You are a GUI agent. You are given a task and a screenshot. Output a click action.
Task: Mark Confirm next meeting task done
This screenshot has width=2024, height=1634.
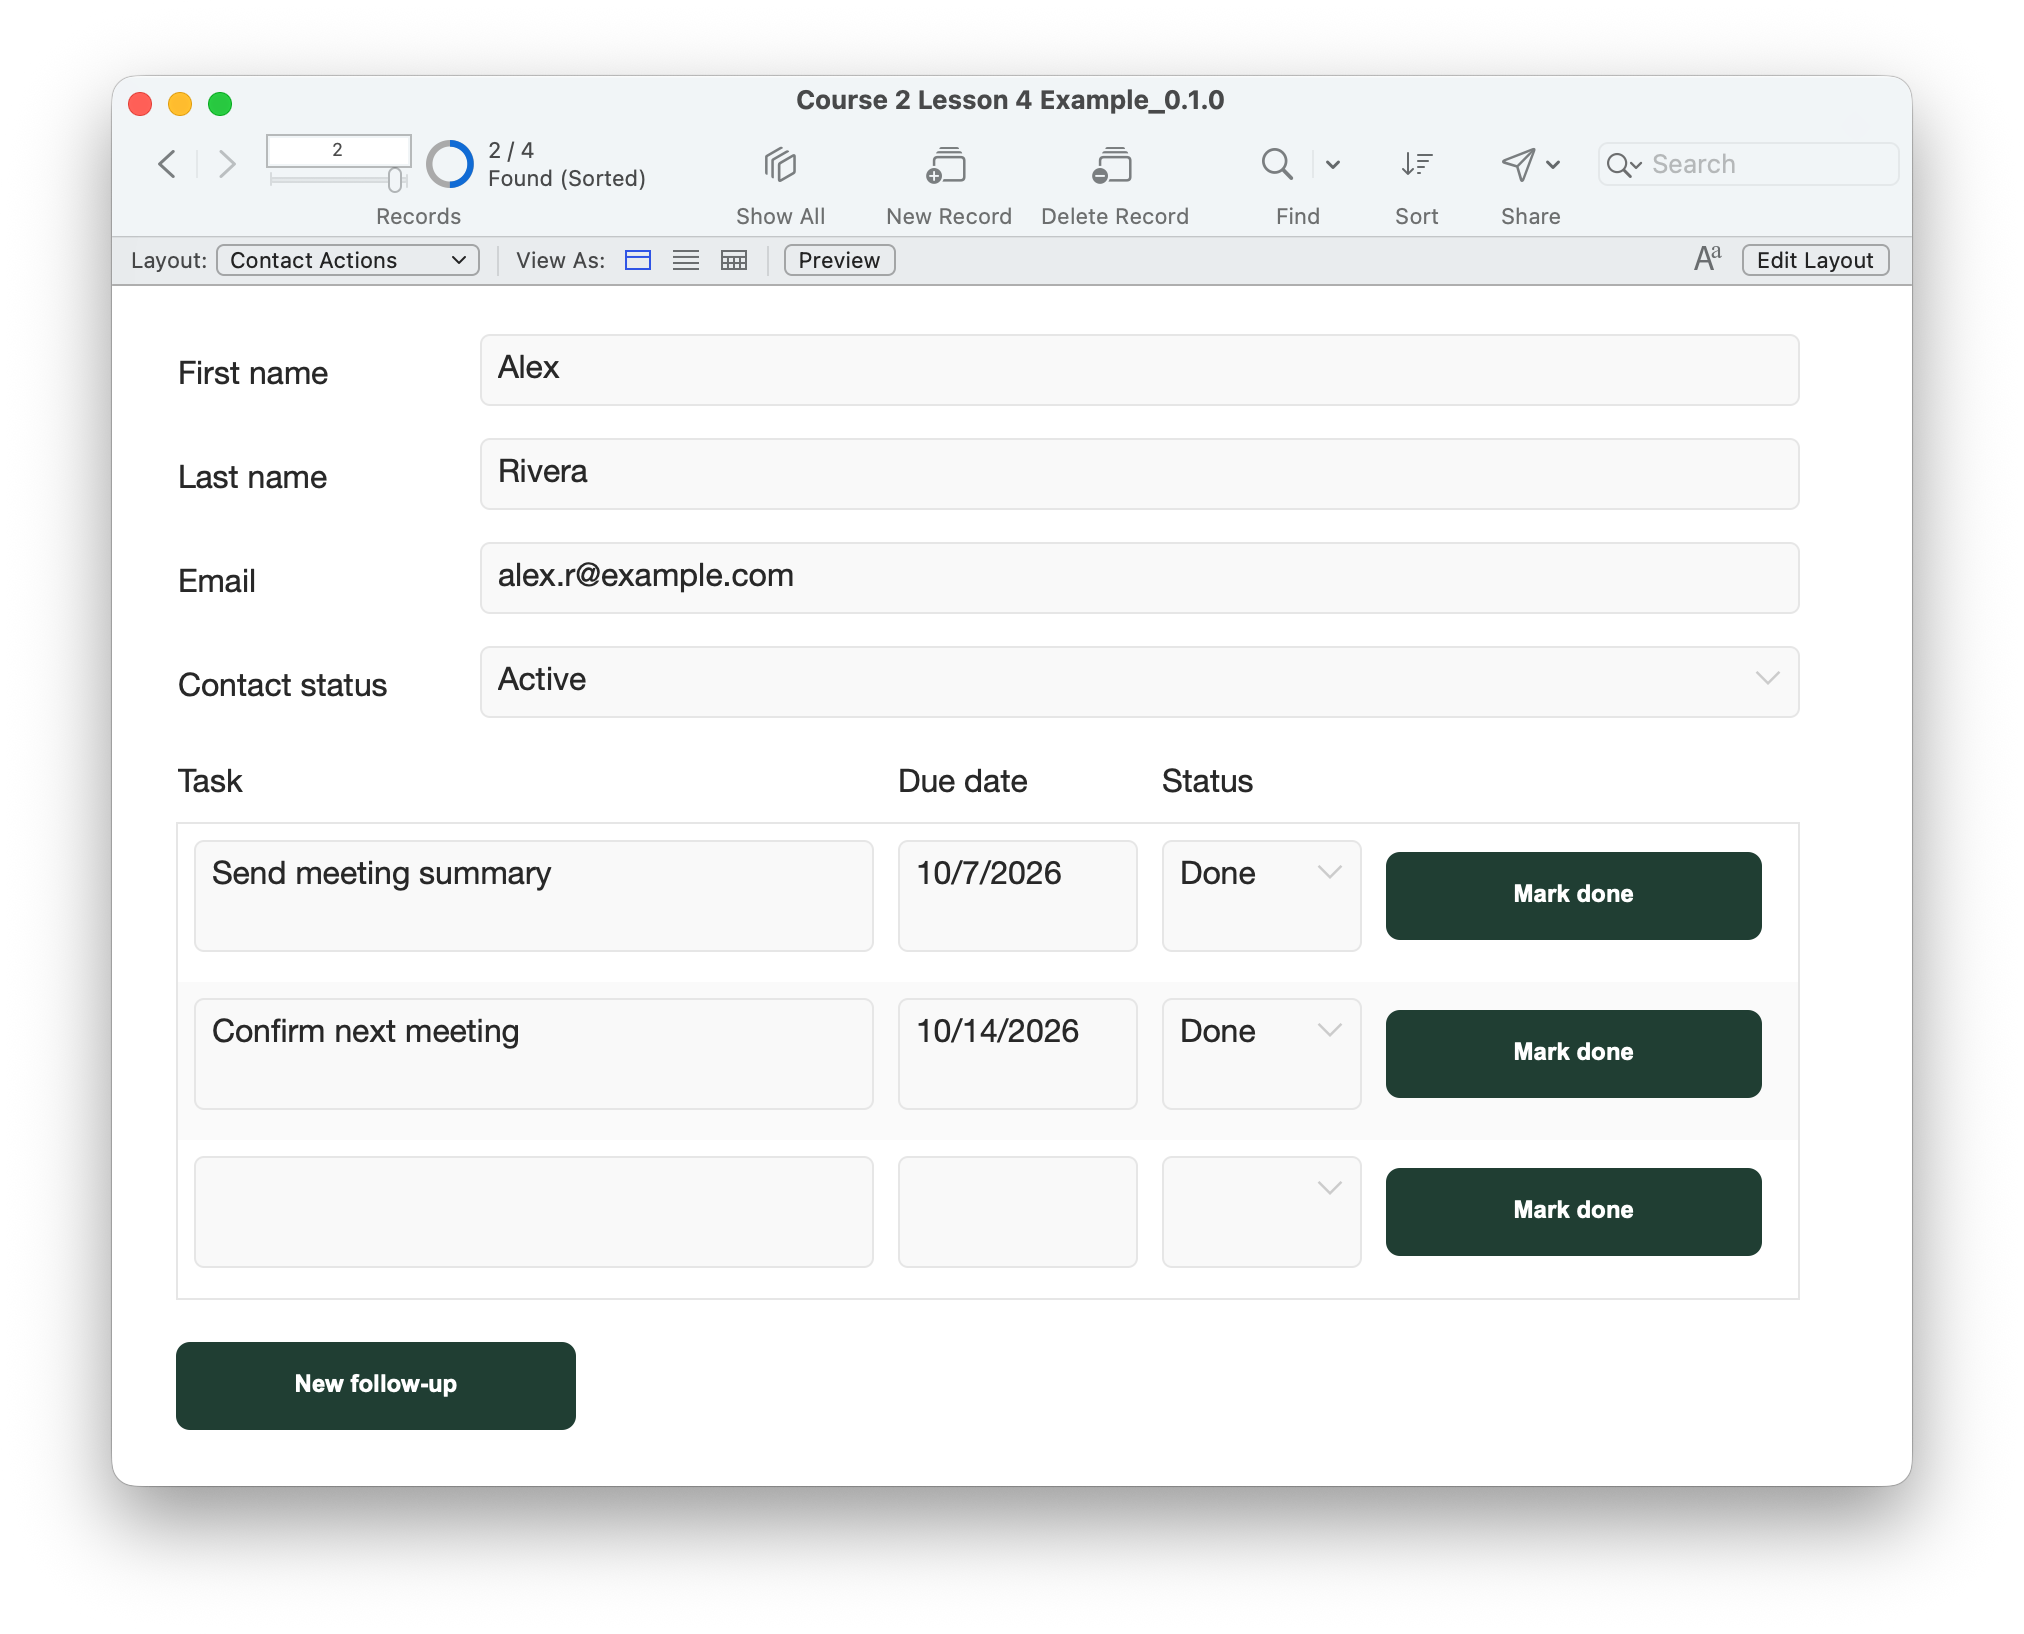point(1573,1053)
